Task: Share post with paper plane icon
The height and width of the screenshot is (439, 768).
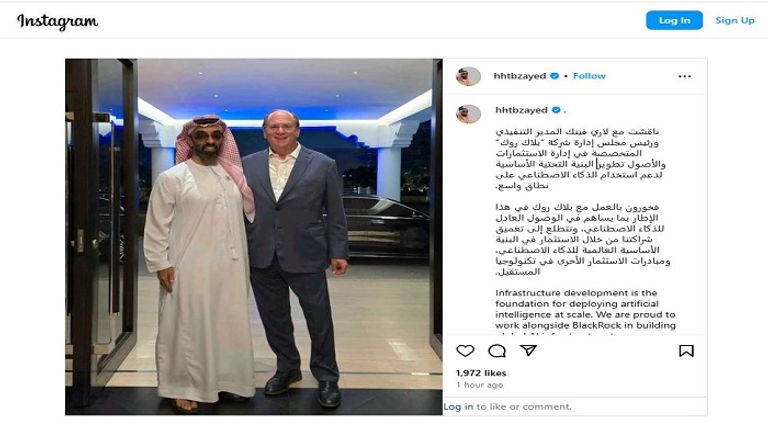Action: (x=528, y=350)
